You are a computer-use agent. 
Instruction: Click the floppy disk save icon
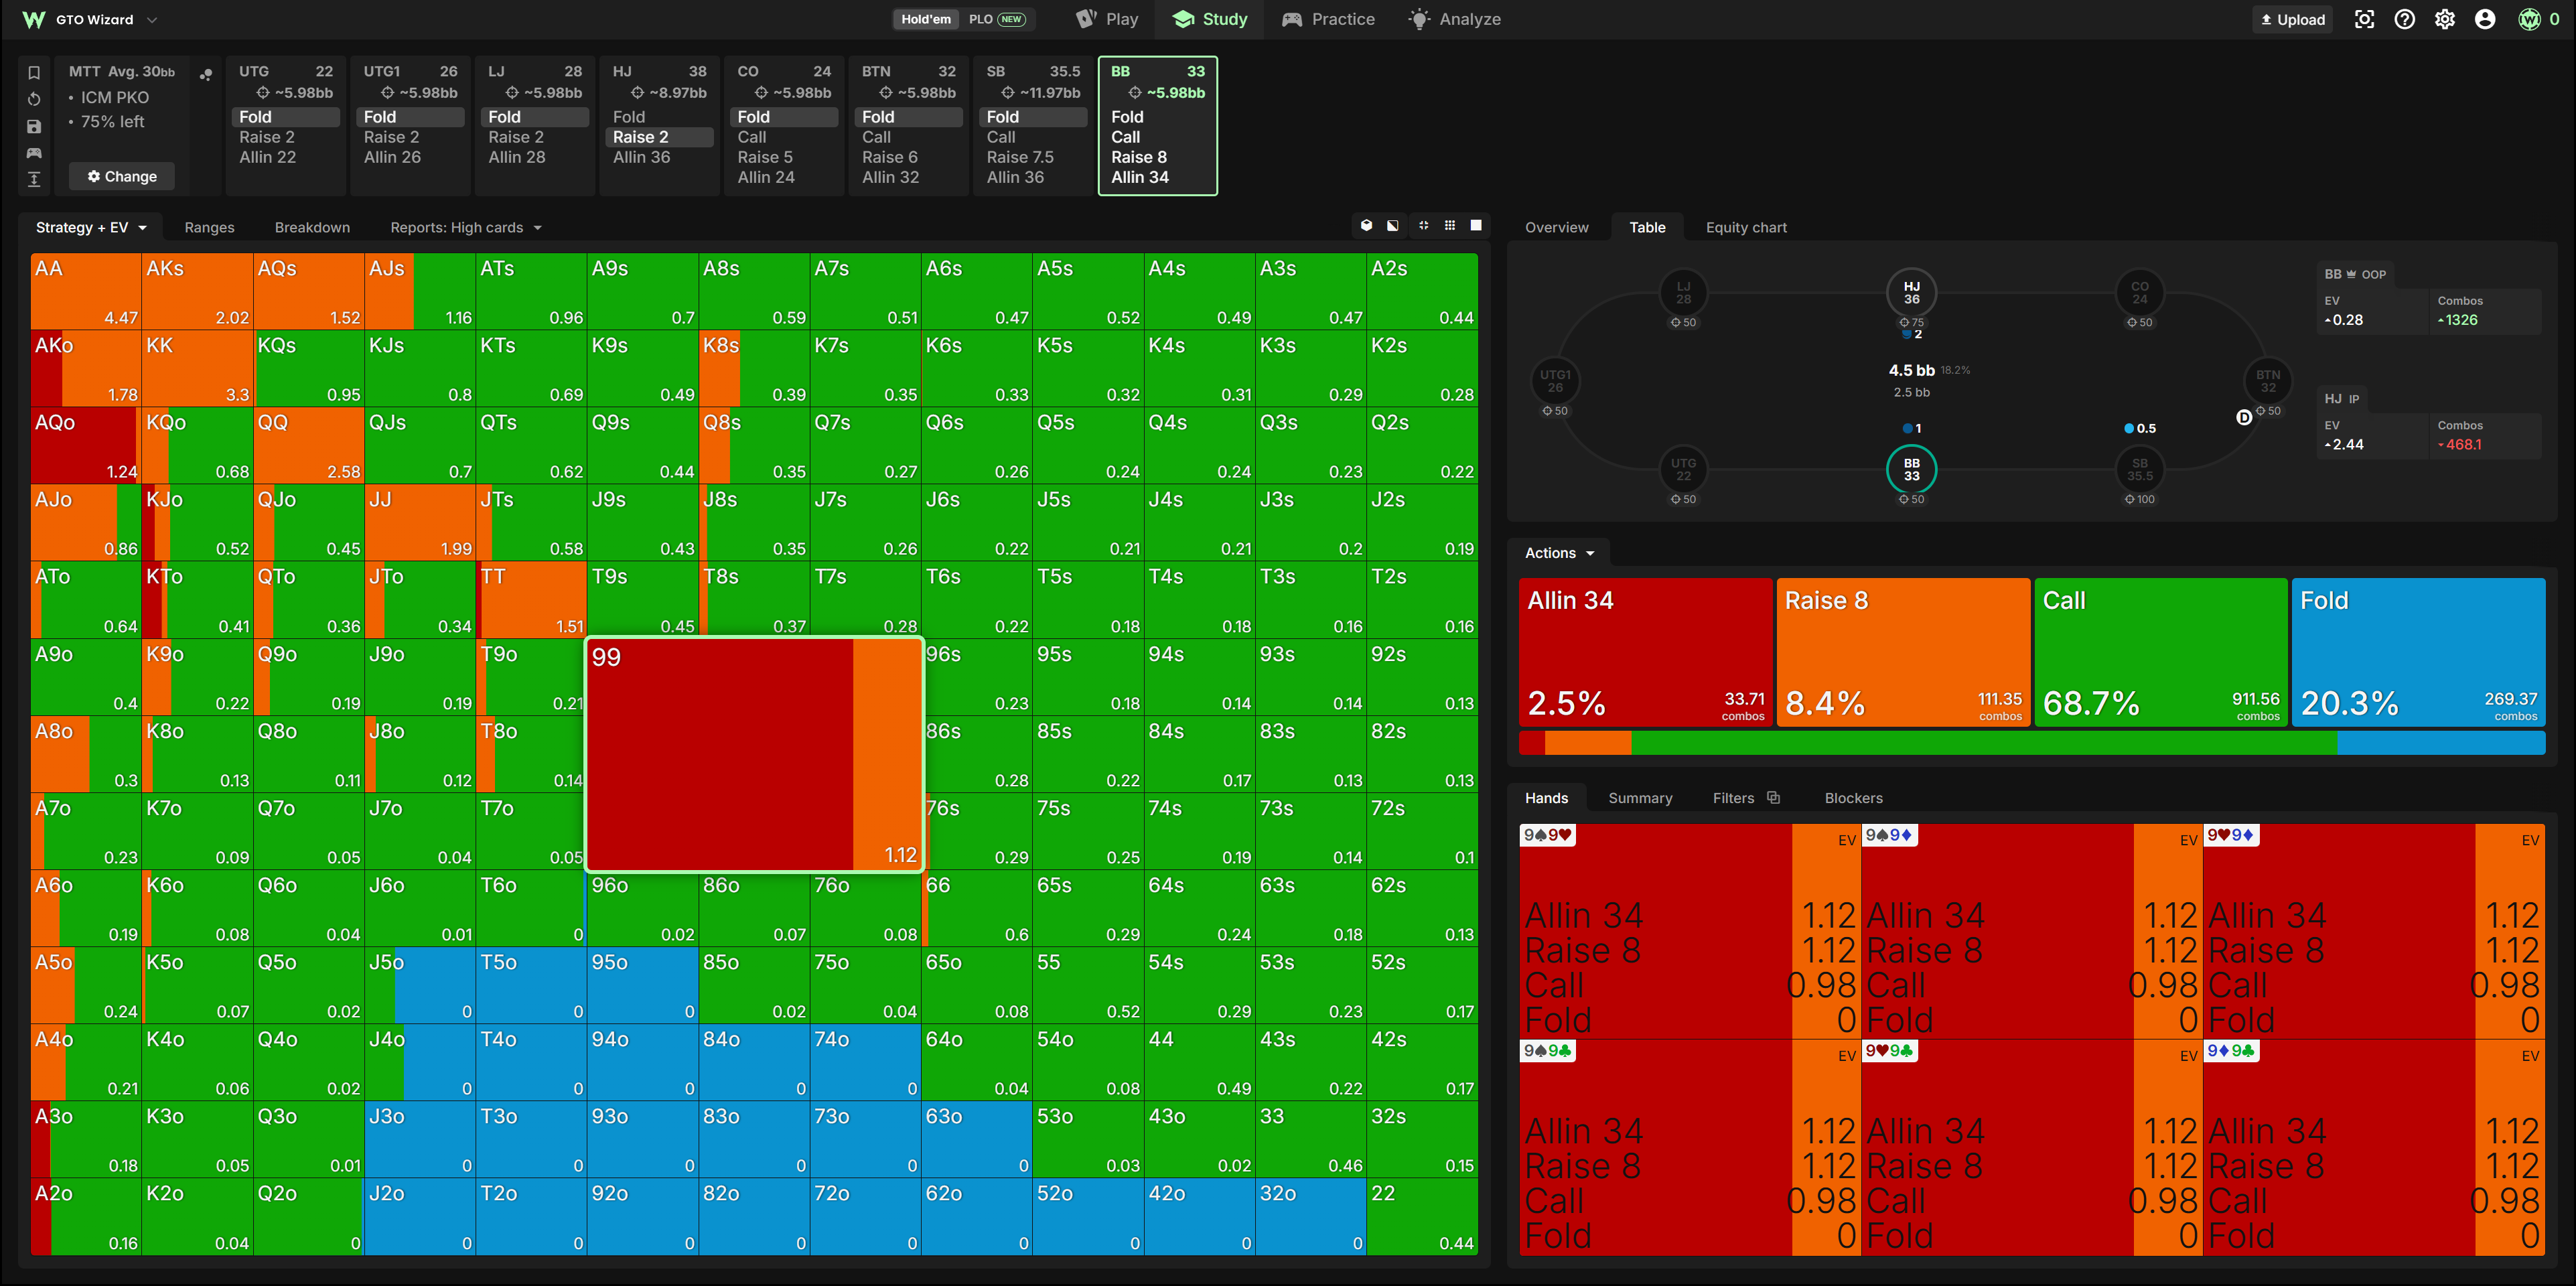34,126
